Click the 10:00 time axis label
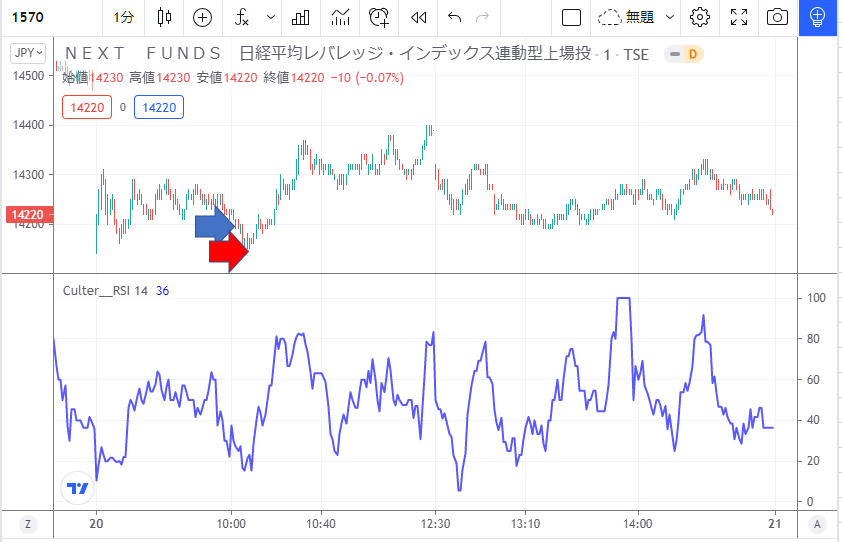 231,524
